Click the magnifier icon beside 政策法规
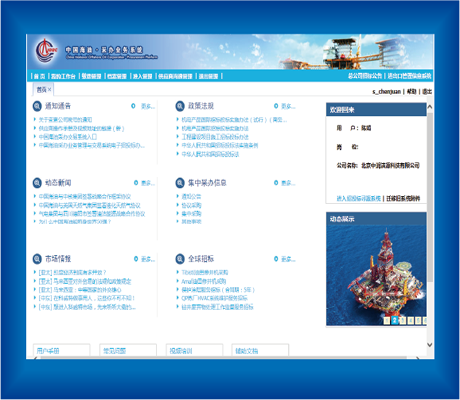Viewport: 460px width, 400px height. click(180, 106)
